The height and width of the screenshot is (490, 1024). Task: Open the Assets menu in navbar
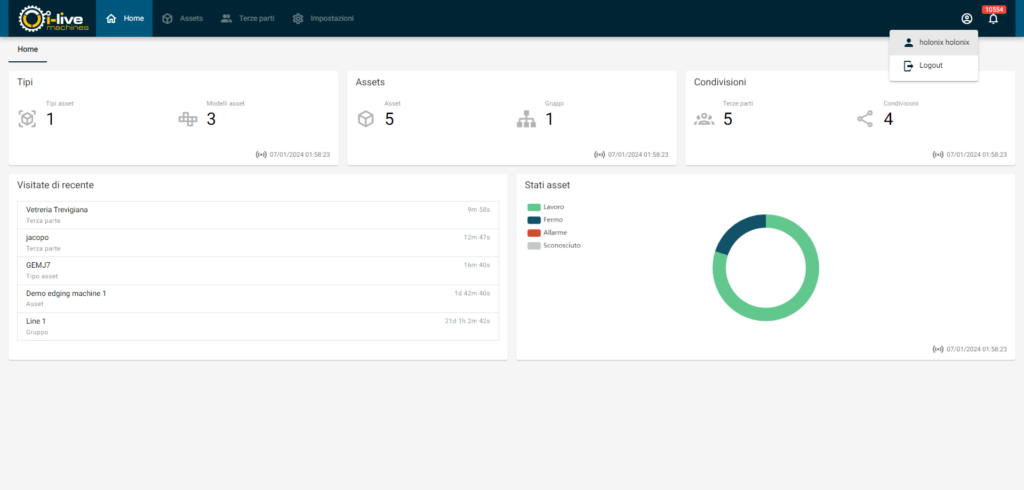(182, 19)
